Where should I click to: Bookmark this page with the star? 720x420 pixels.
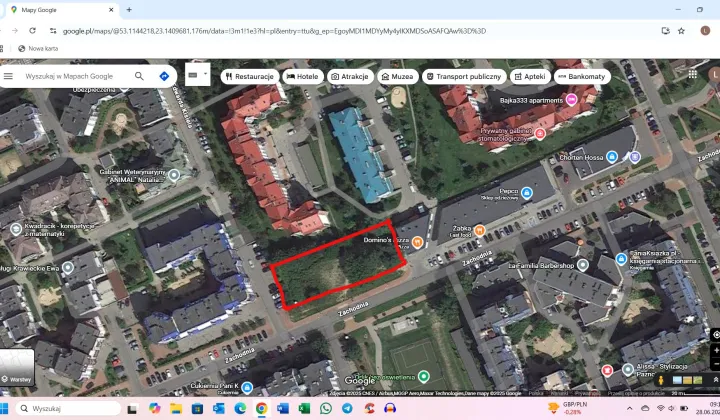point(681,31)
